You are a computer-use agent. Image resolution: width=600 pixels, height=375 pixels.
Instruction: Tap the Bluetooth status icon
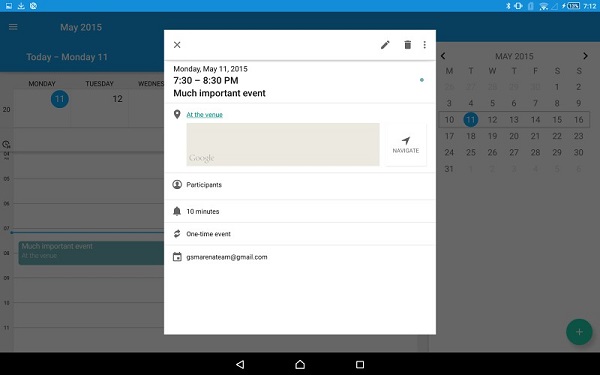508,6
